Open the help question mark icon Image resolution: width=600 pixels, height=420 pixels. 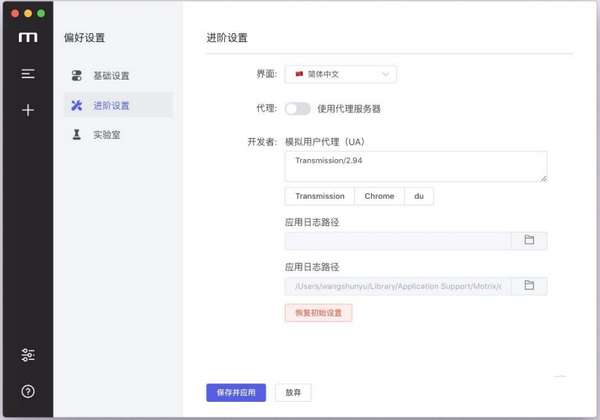(28, 391)
